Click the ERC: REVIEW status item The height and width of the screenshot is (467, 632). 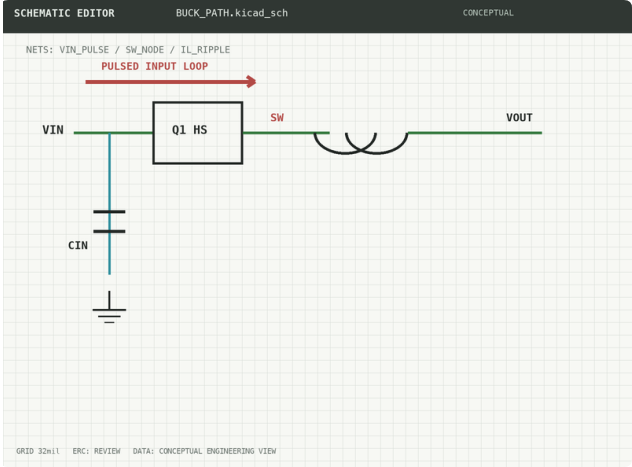click(x=96, y=451)
